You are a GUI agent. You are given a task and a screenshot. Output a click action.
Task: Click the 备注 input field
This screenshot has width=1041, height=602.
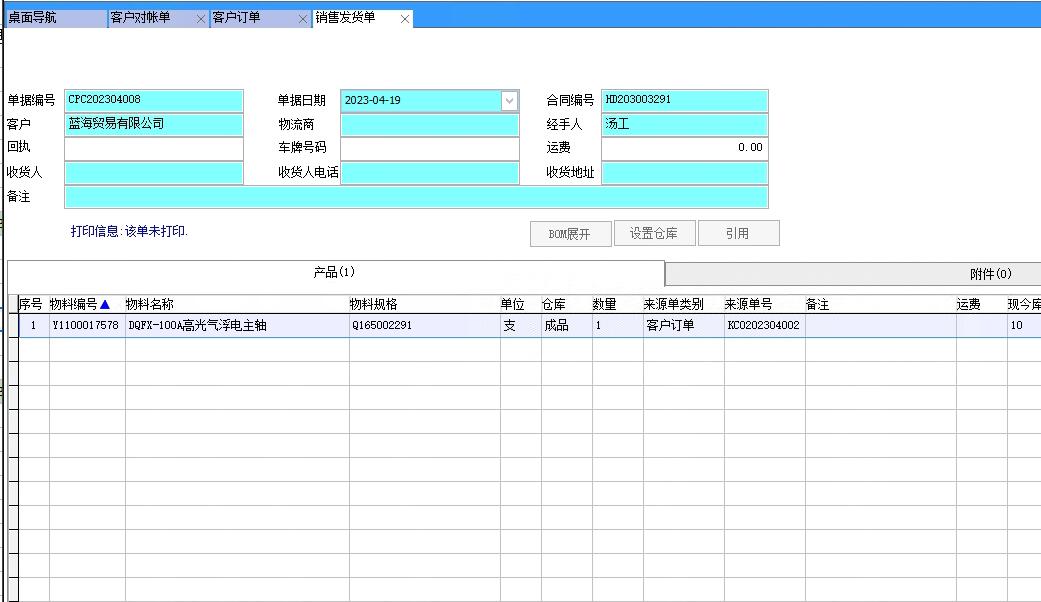[416, 197]
